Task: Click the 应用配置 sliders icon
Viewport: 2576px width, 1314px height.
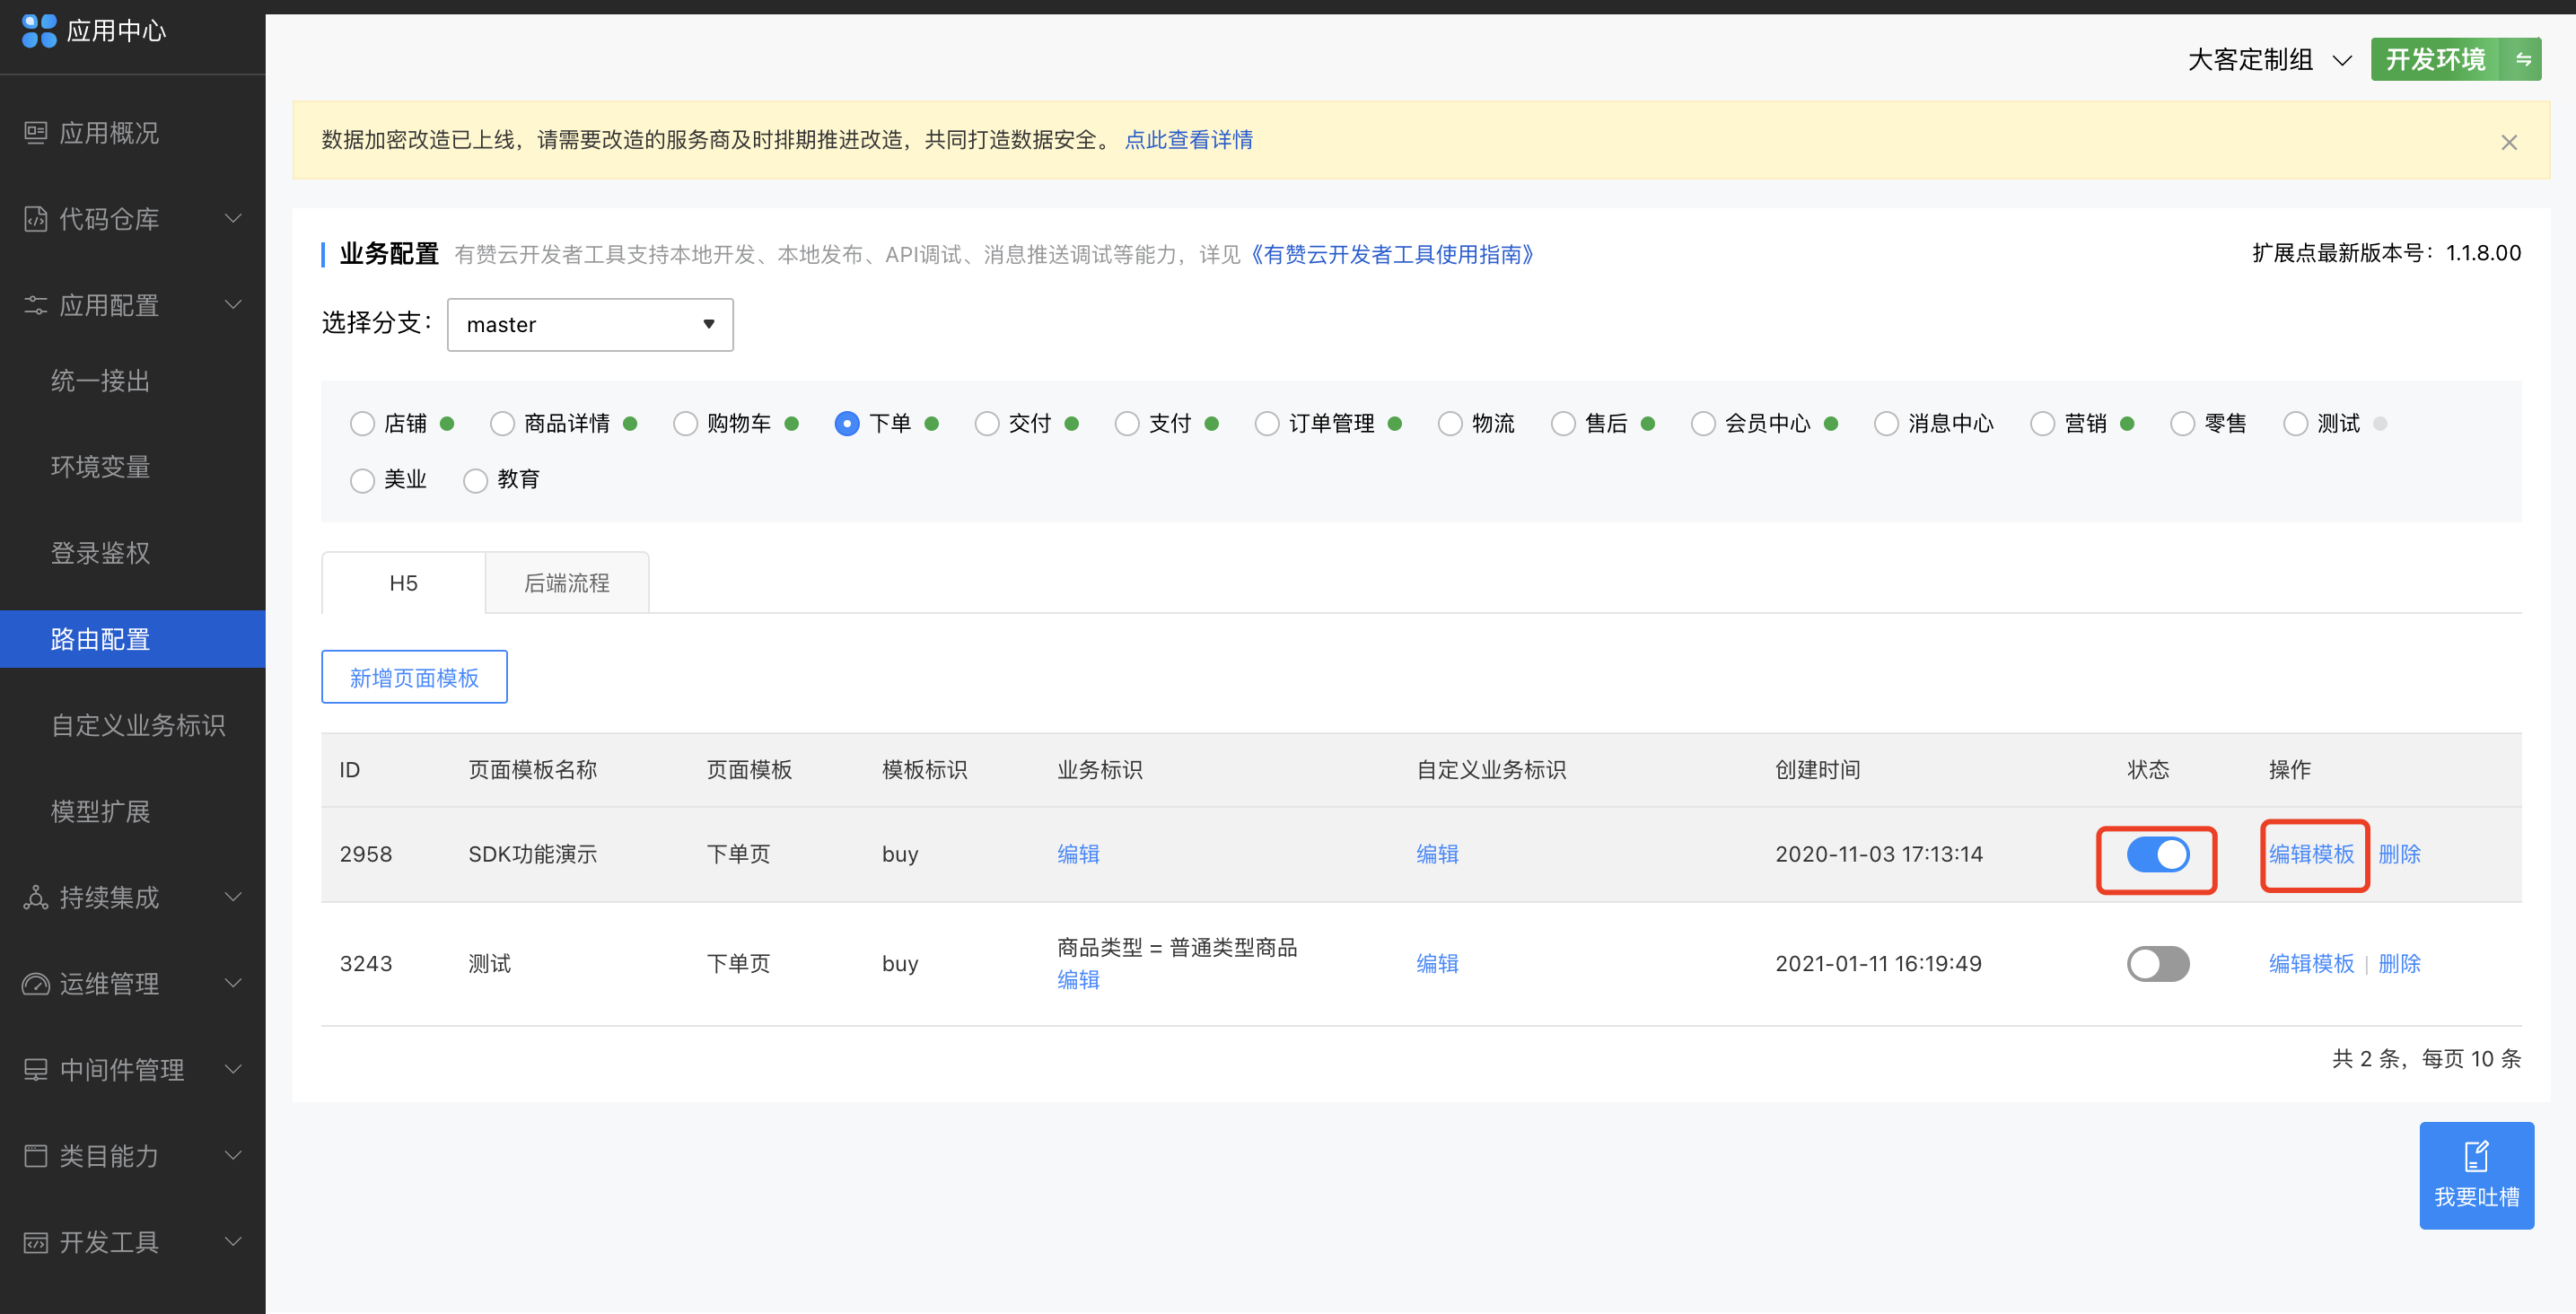Action: point(36,305)
